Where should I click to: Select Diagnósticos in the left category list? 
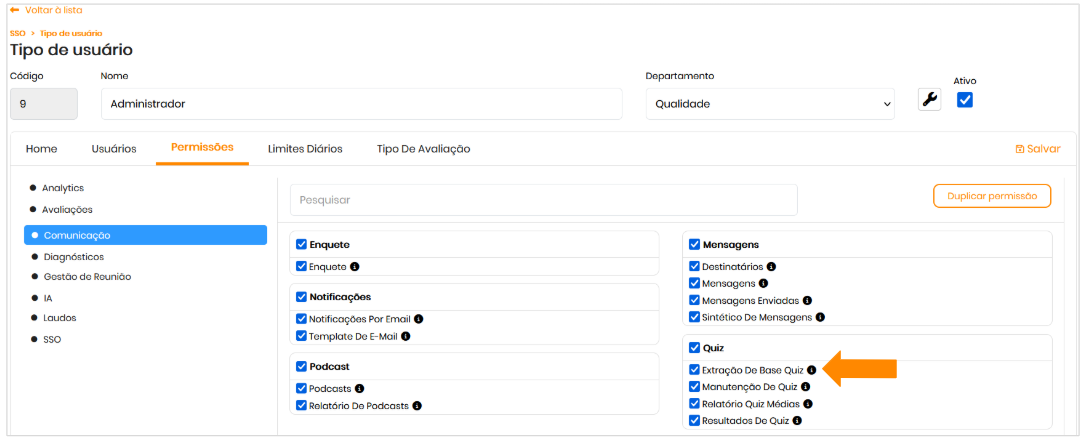(72, 257)
